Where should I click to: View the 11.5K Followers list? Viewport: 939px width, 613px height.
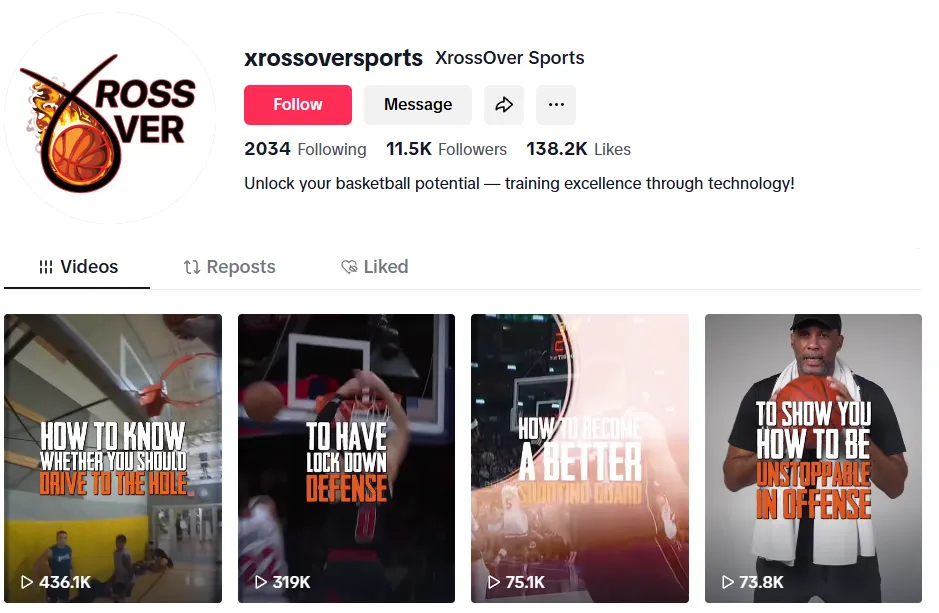tap(446, 149)
